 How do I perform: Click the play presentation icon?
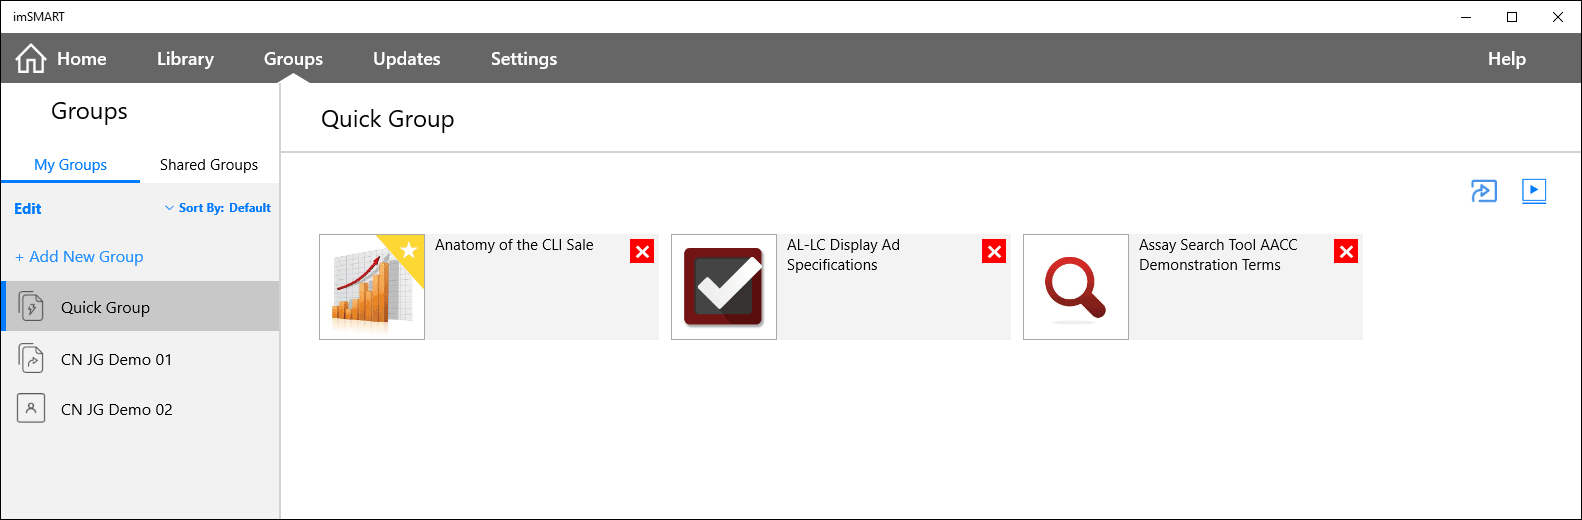1534,191
